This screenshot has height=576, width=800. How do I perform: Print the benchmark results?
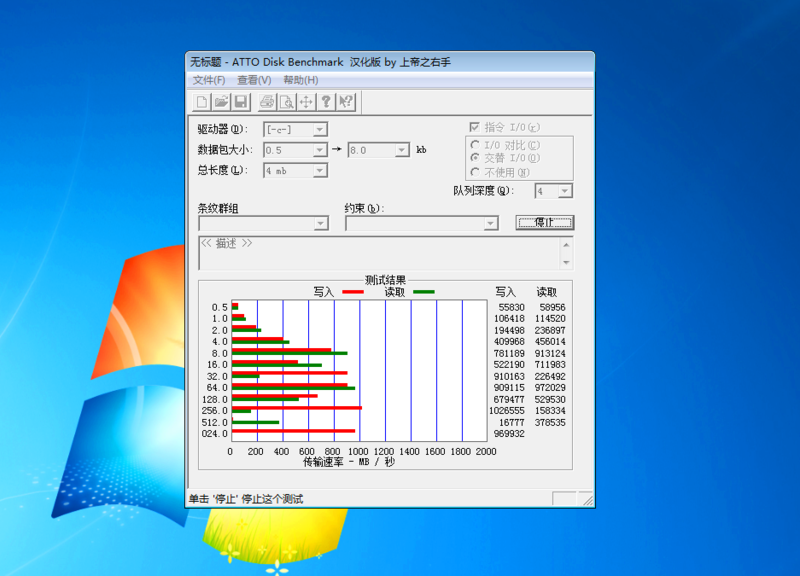(x=267, y=101)
